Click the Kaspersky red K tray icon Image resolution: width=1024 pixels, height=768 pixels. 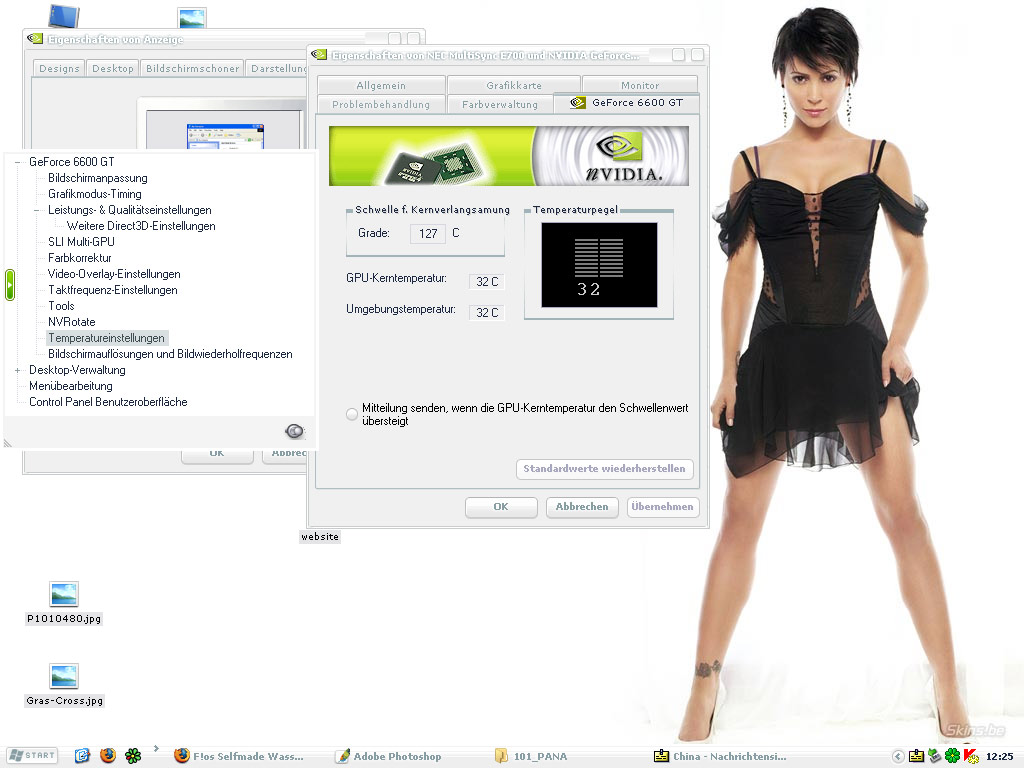click(971, 756)
